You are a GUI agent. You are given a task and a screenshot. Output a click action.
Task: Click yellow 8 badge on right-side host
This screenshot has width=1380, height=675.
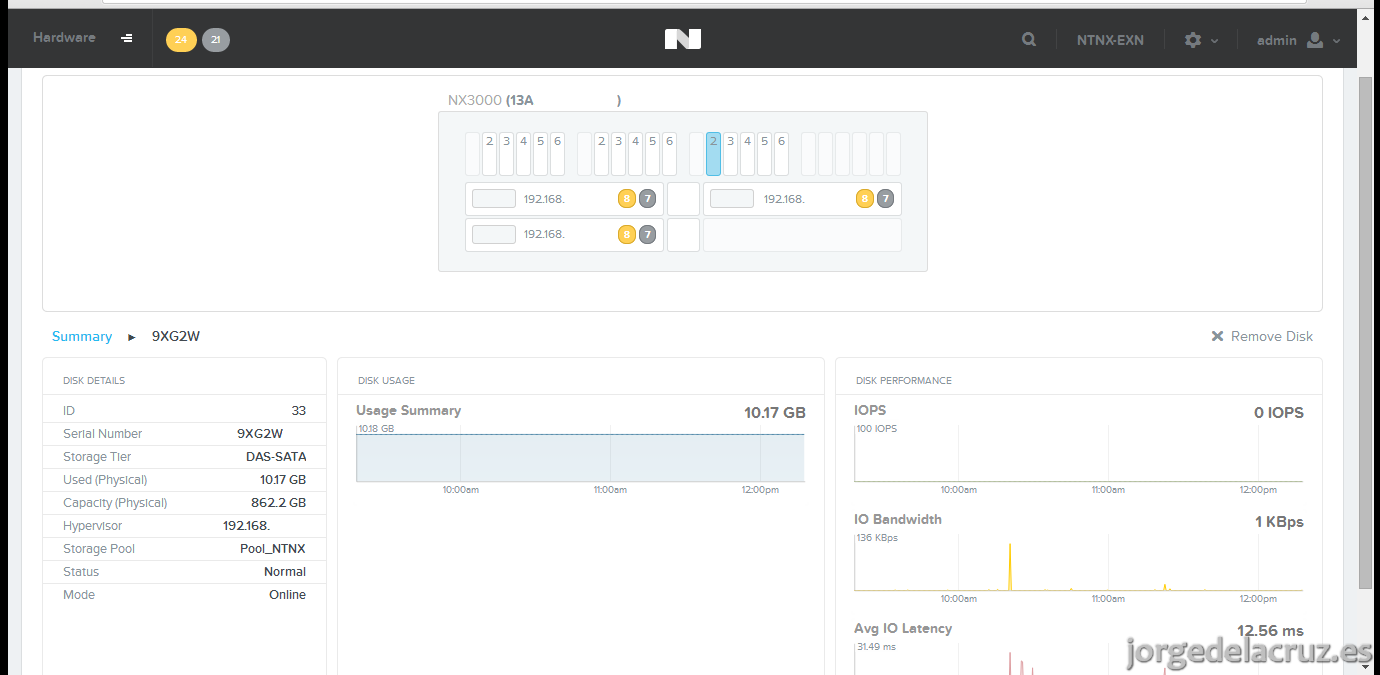point(865,199)
